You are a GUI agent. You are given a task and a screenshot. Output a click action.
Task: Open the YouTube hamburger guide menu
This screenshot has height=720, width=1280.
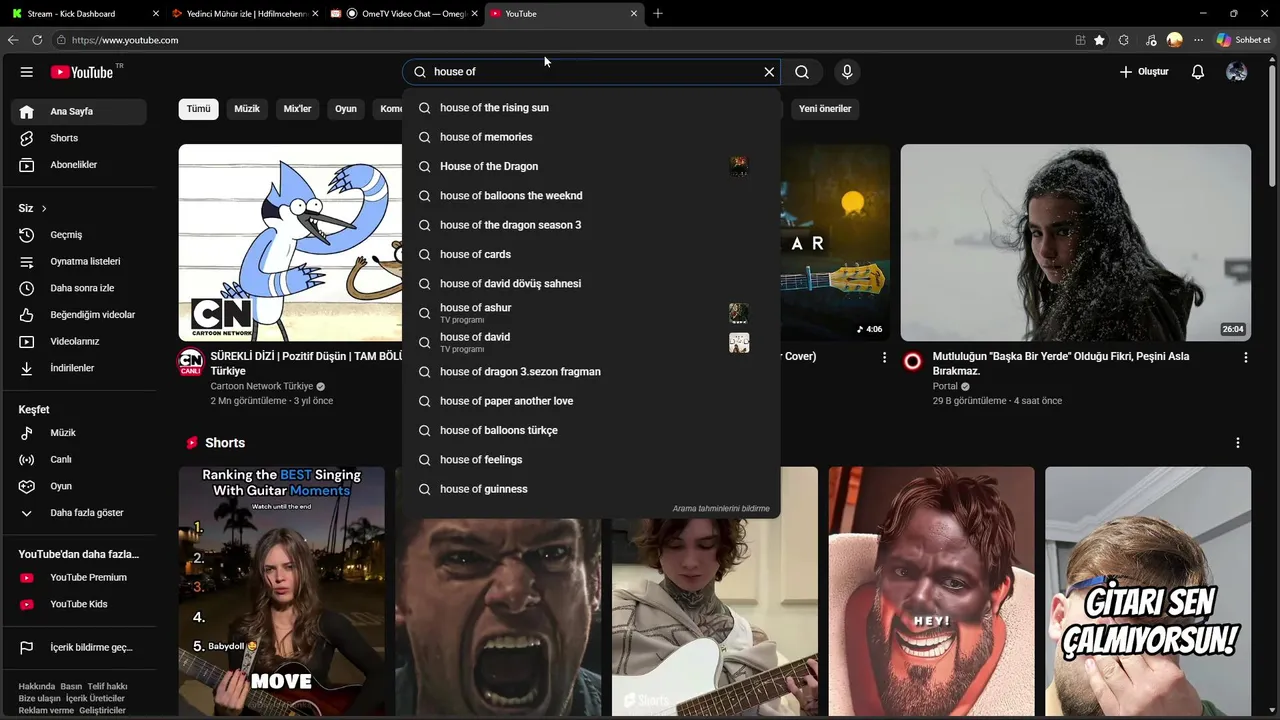(27, 72)
